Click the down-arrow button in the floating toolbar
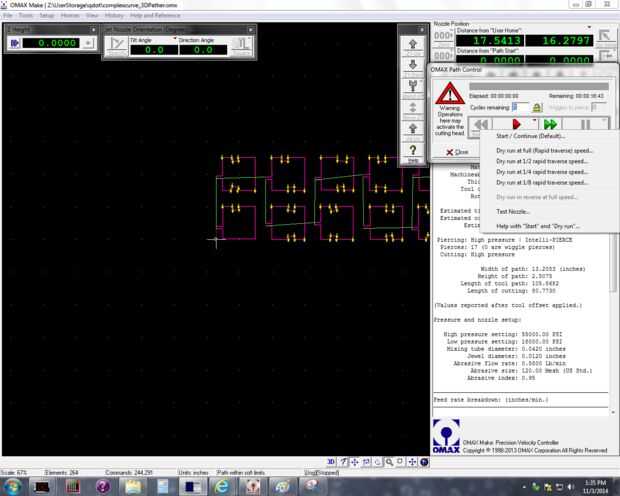This screenshot has height=496, width=620. [412, 66]
